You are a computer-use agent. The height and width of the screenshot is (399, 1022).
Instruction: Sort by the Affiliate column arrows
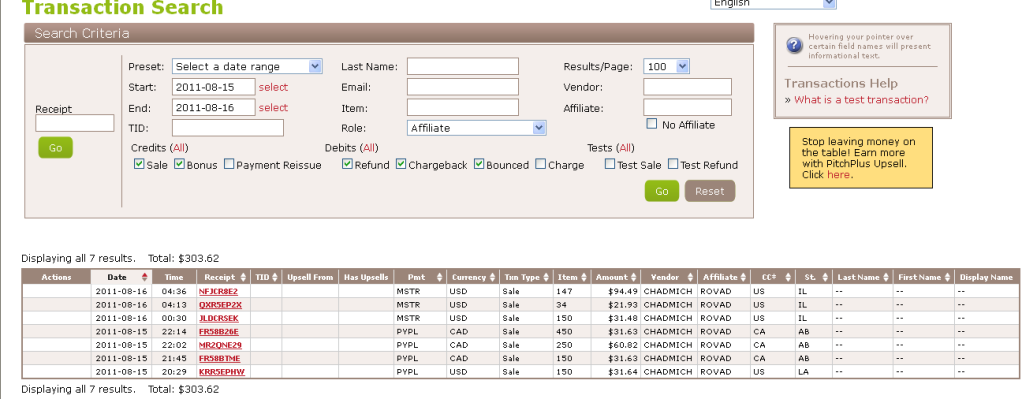tap(743, 277)
